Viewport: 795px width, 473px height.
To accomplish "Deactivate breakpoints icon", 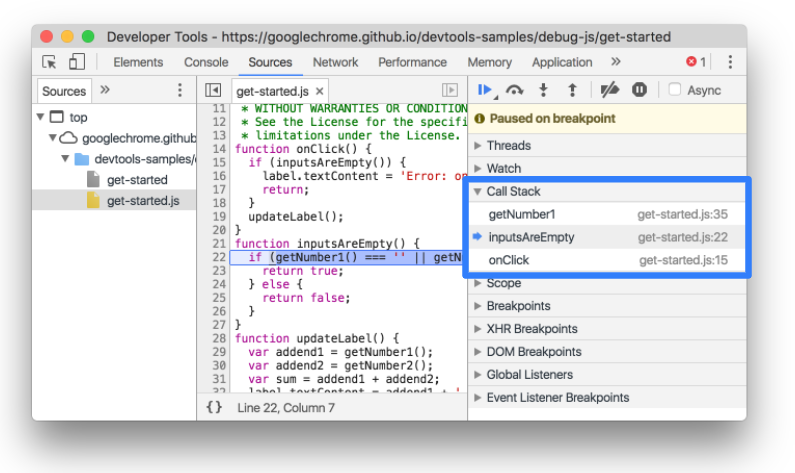I will click(x=609, y=90).
